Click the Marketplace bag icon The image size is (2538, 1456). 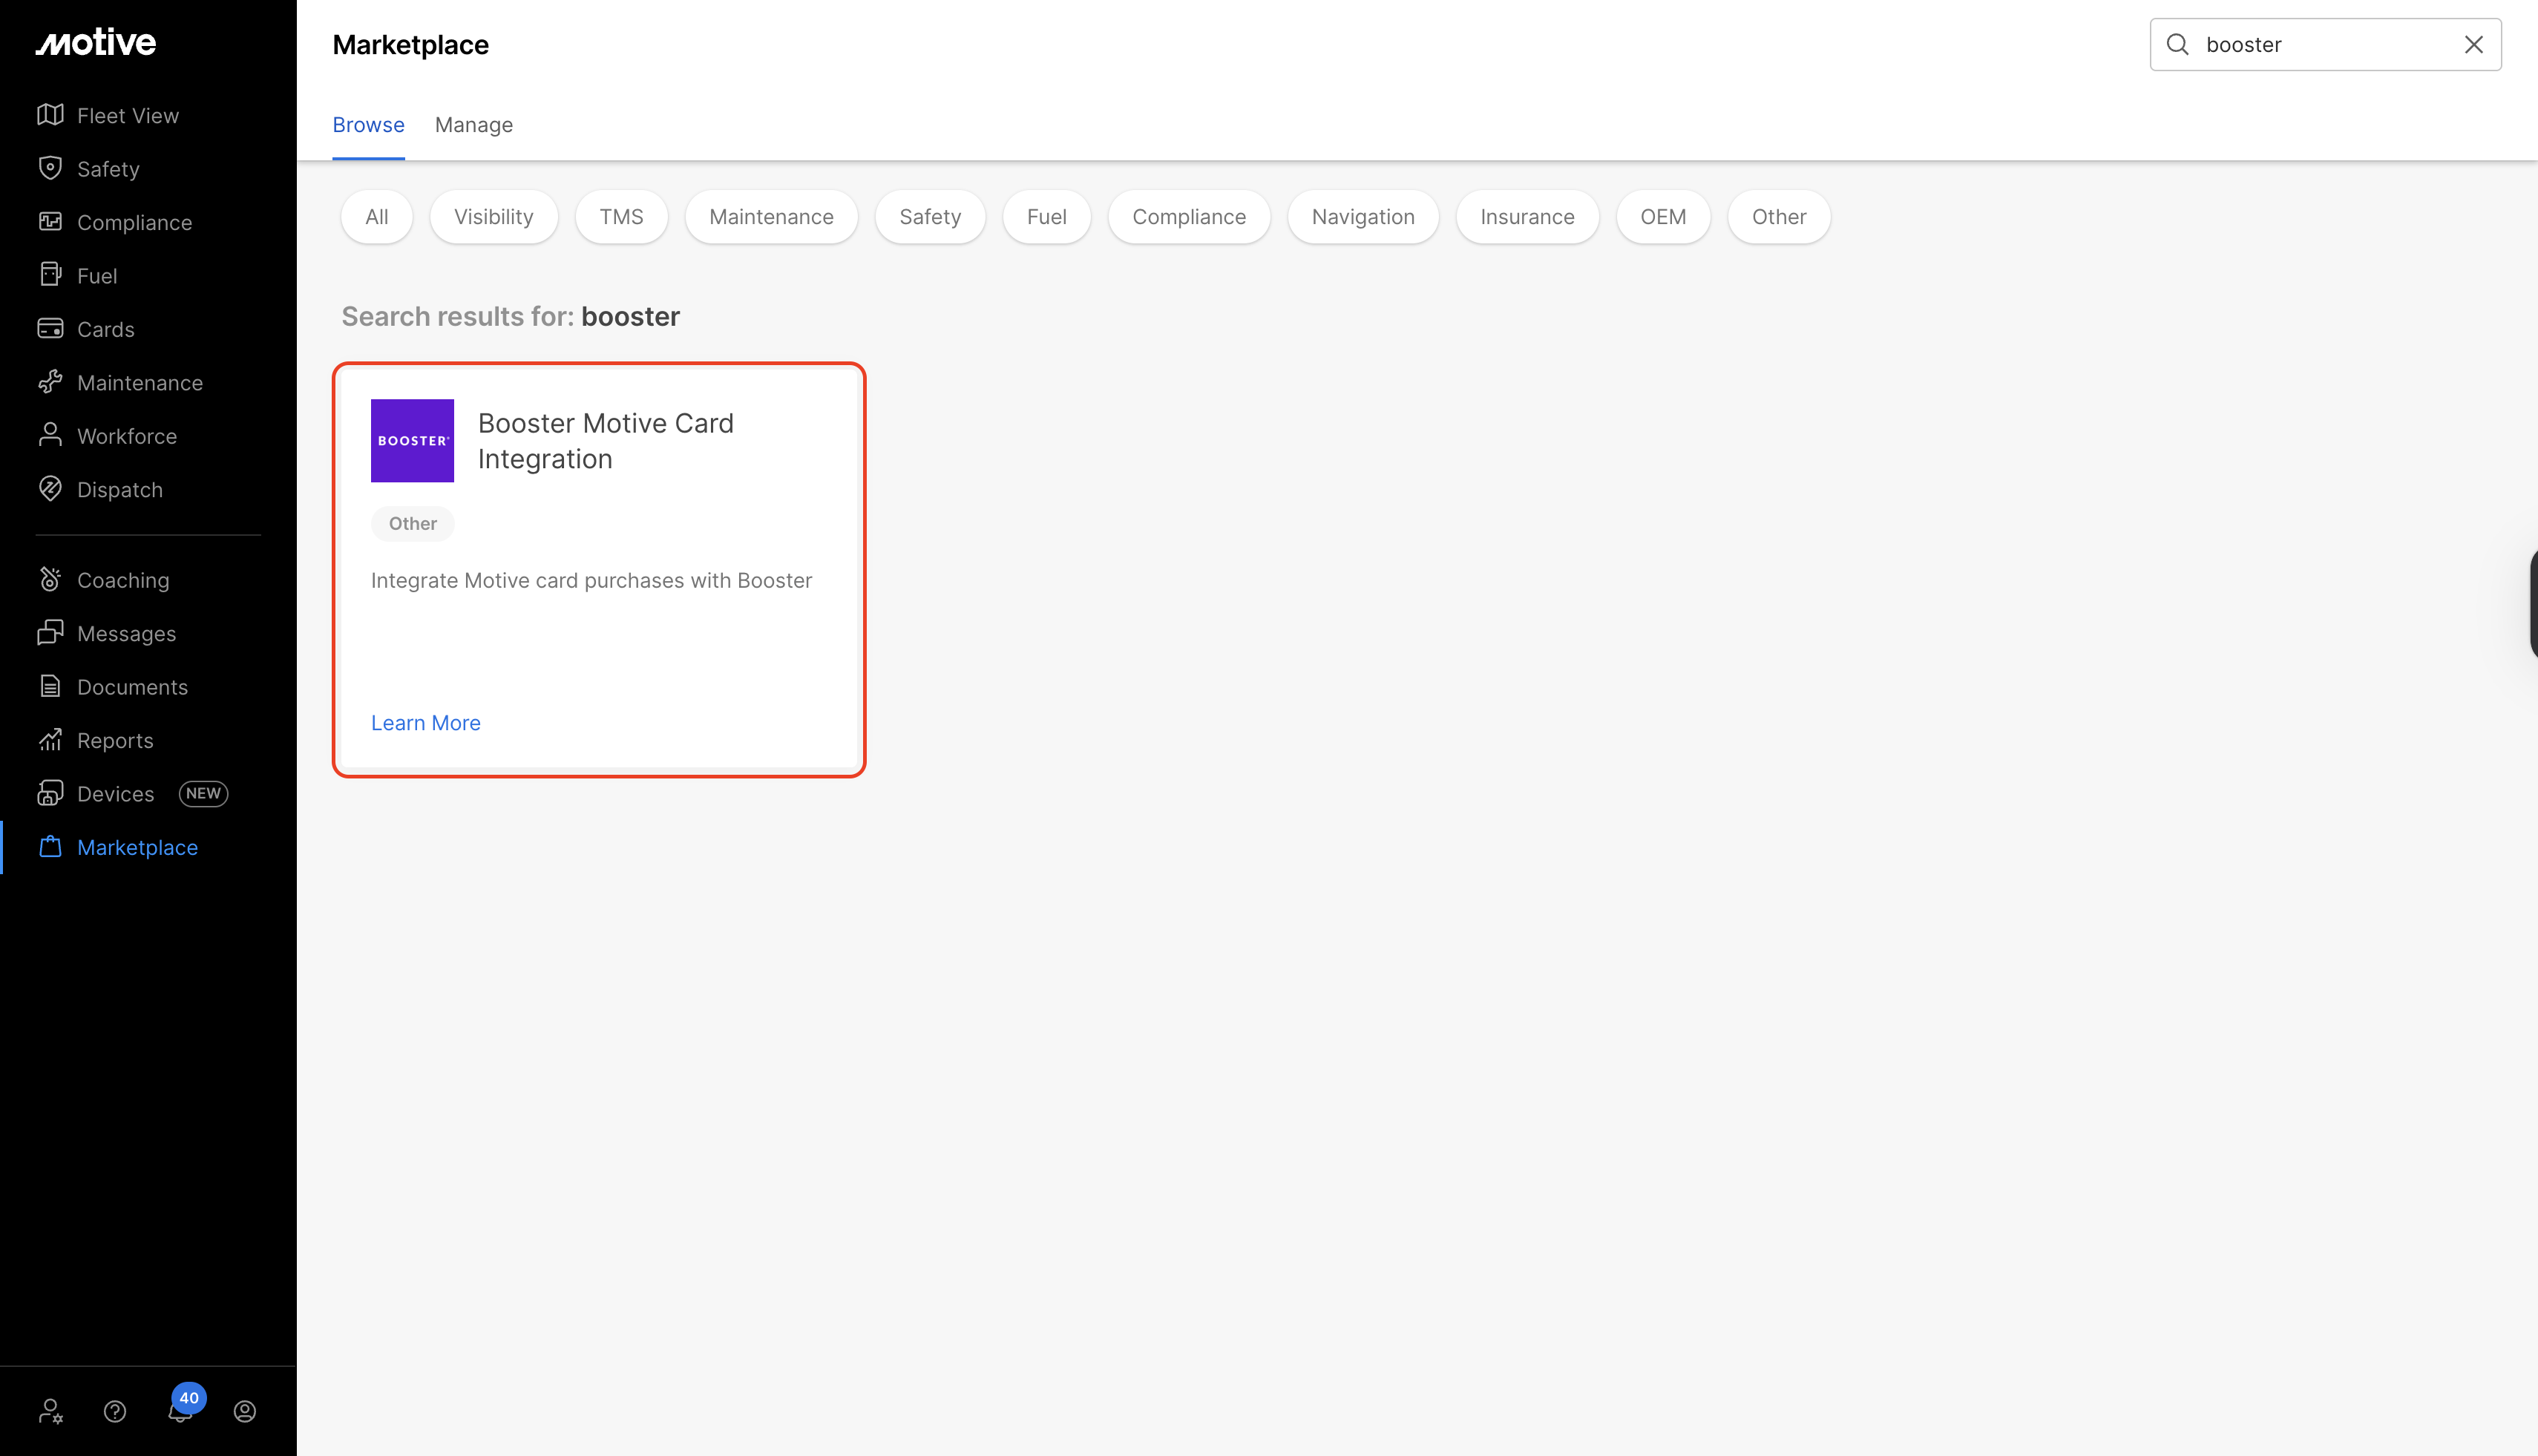point(50,847)
